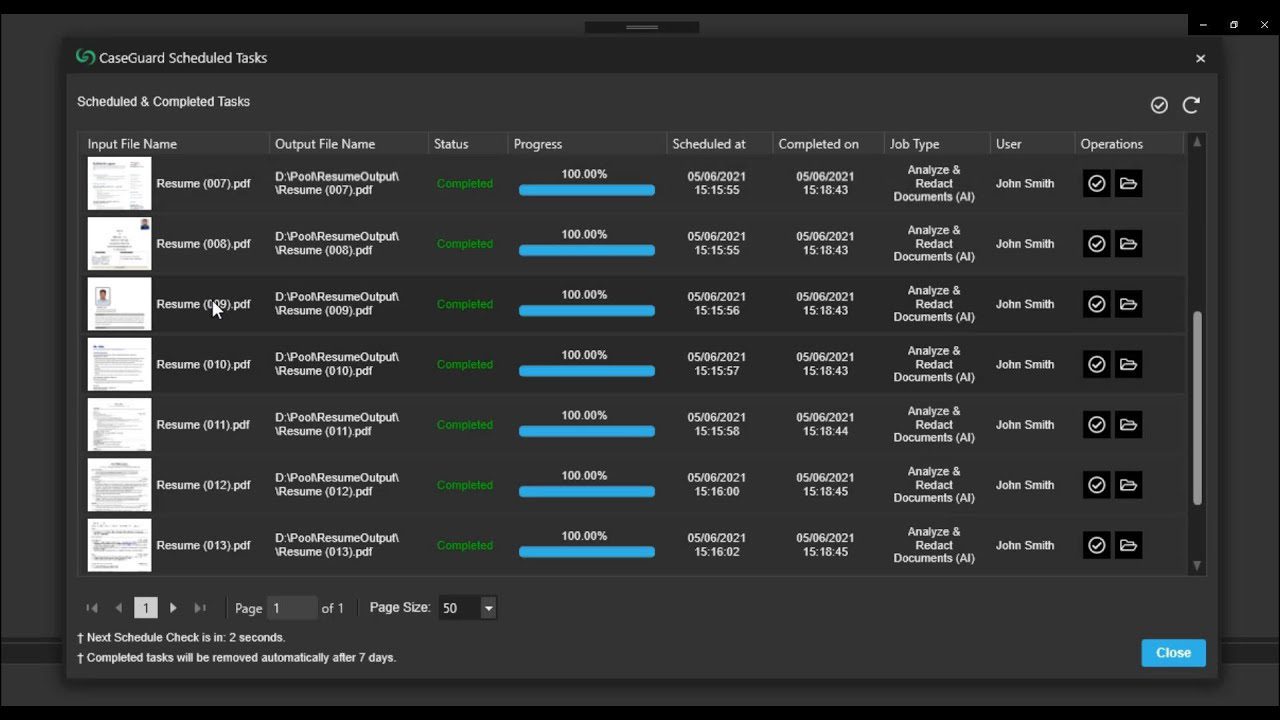Click Completed status of Resume (008).pdf
The width and height of the screenshot is (1280, 720).
point(464,244)
